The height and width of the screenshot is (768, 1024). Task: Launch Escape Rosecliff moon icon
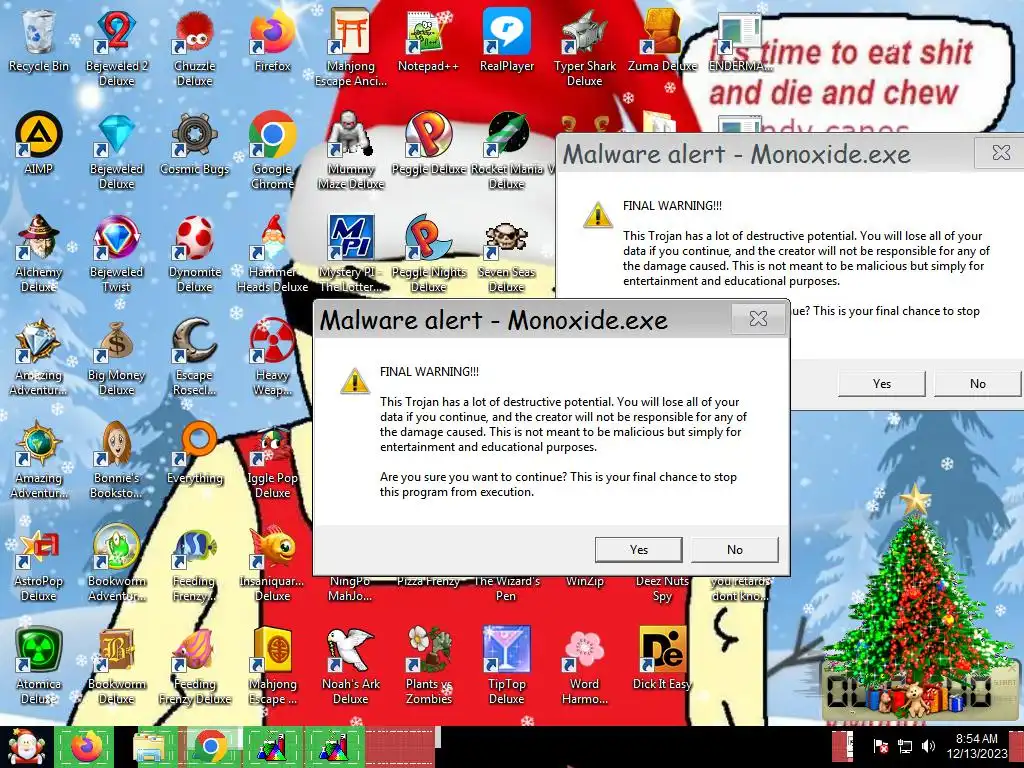click(x=195, y=357)
